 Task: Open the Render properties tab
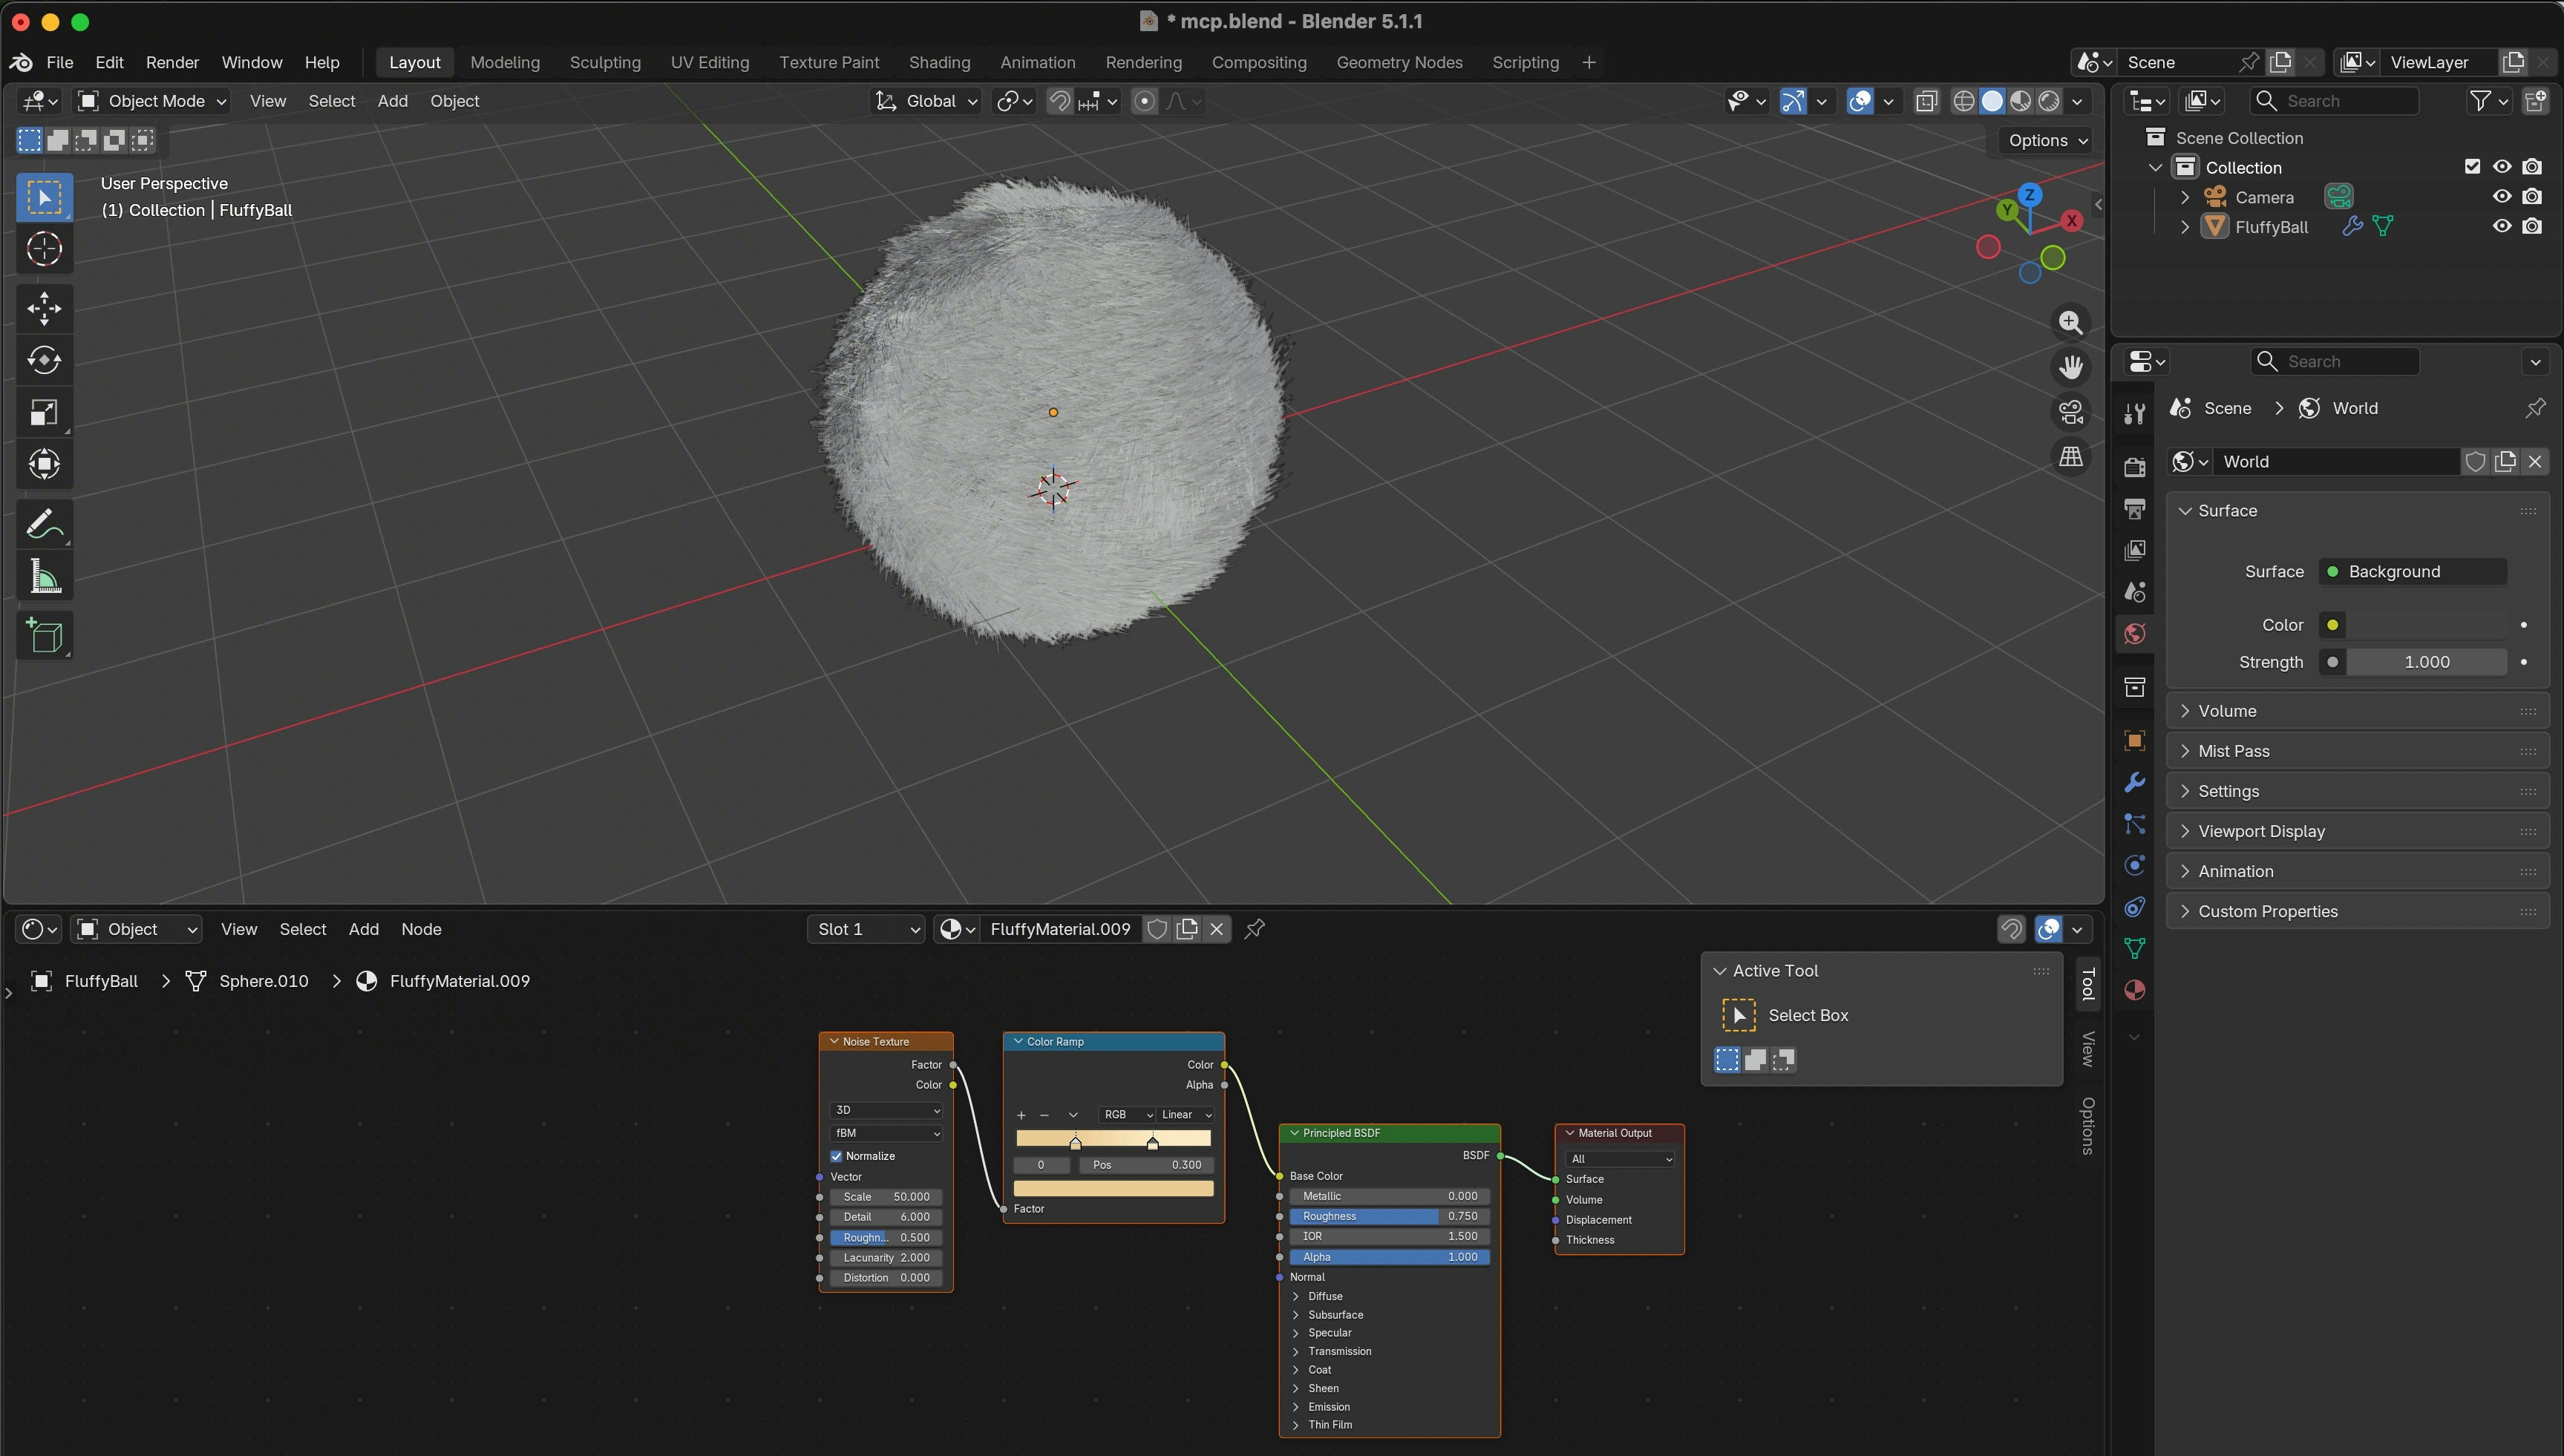point(2134,467)
